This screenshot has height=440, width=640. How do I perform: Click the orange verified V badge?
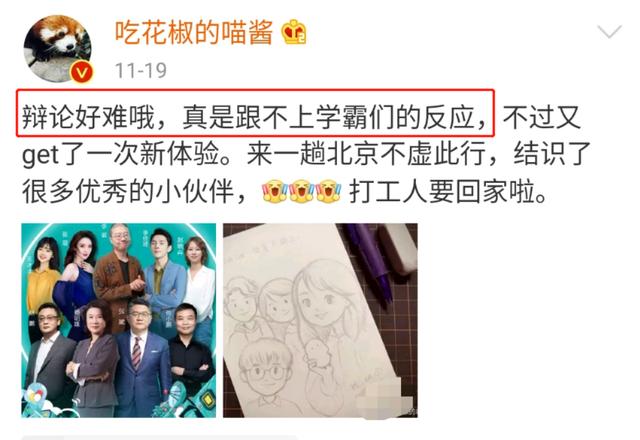coord(82,73)
